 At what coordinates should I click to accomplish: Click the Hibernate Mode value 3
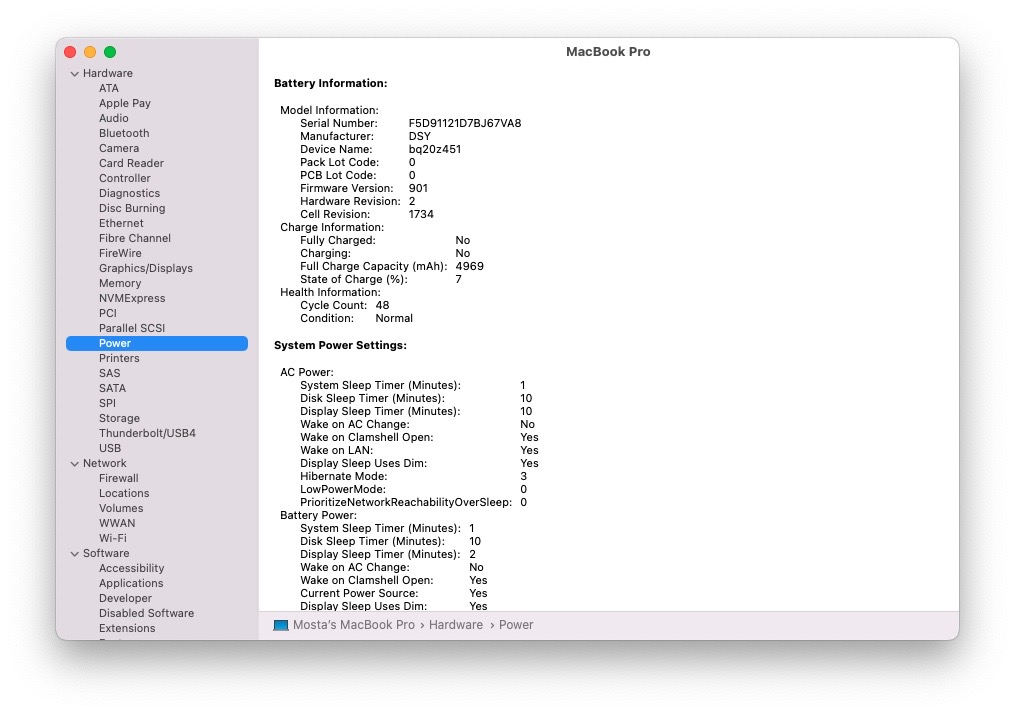(x=524, y=476)
